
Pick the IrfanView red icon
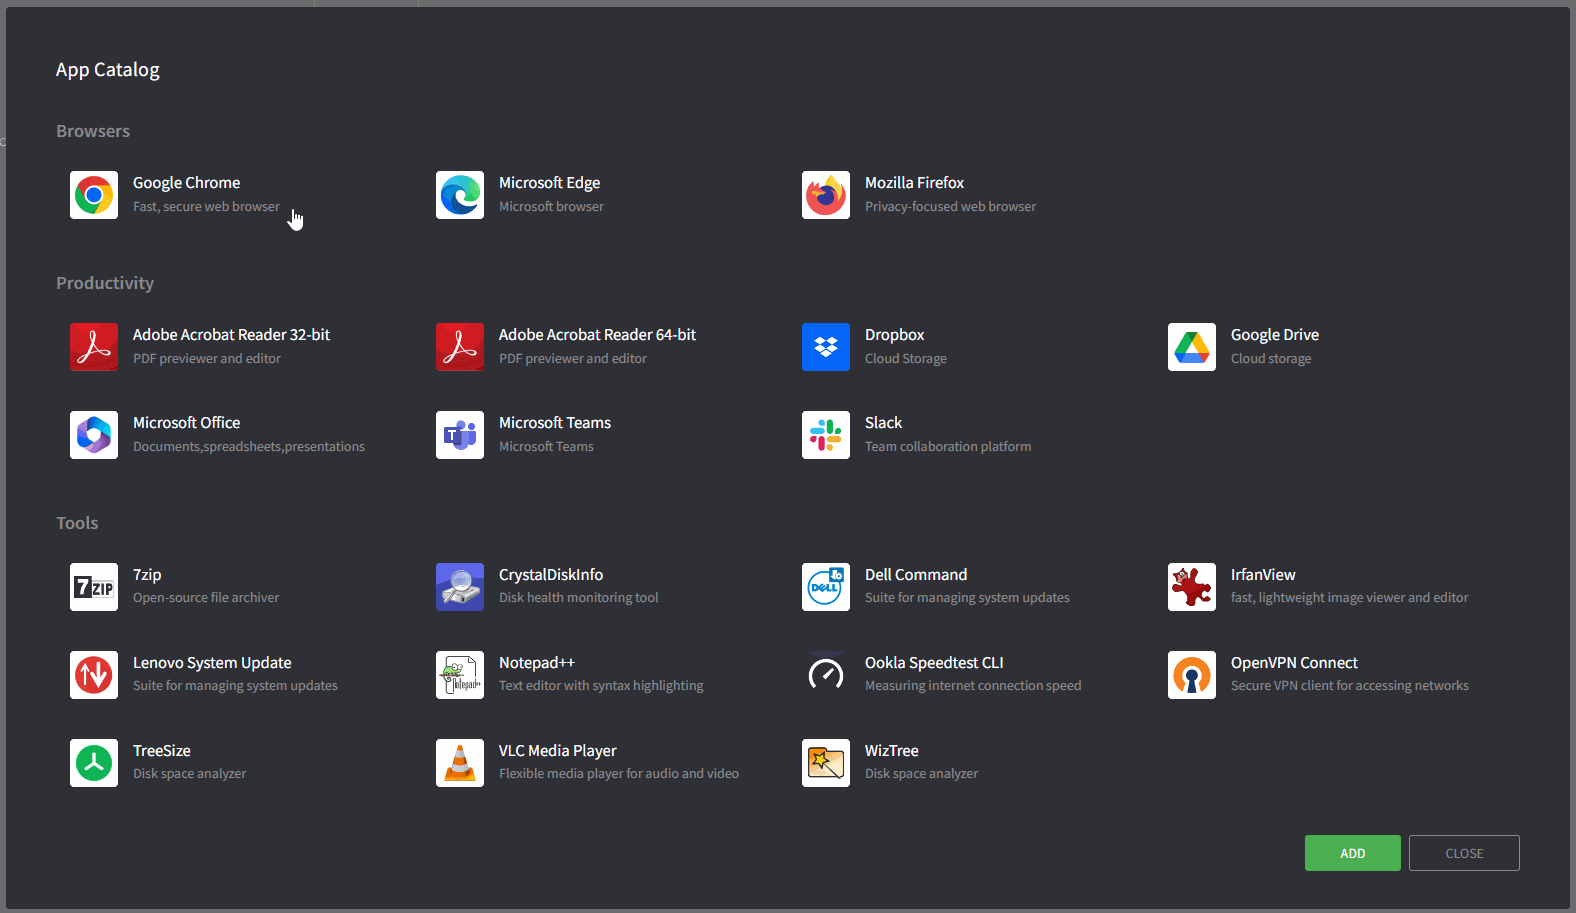pyautogui.click(x=1192, y=587)
